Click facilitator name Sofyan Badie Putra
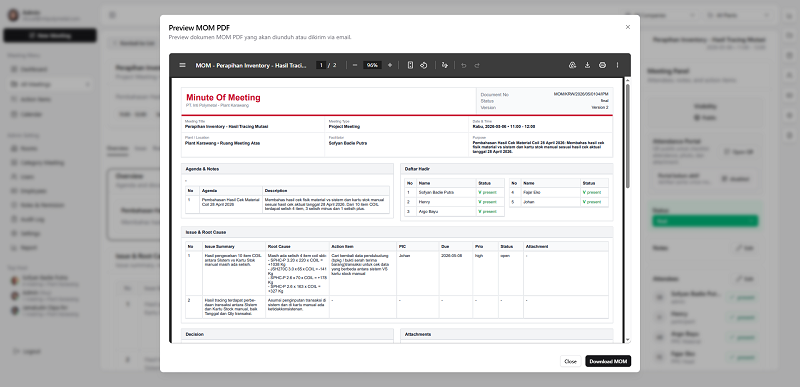800x387 pixels. [347, 143]
